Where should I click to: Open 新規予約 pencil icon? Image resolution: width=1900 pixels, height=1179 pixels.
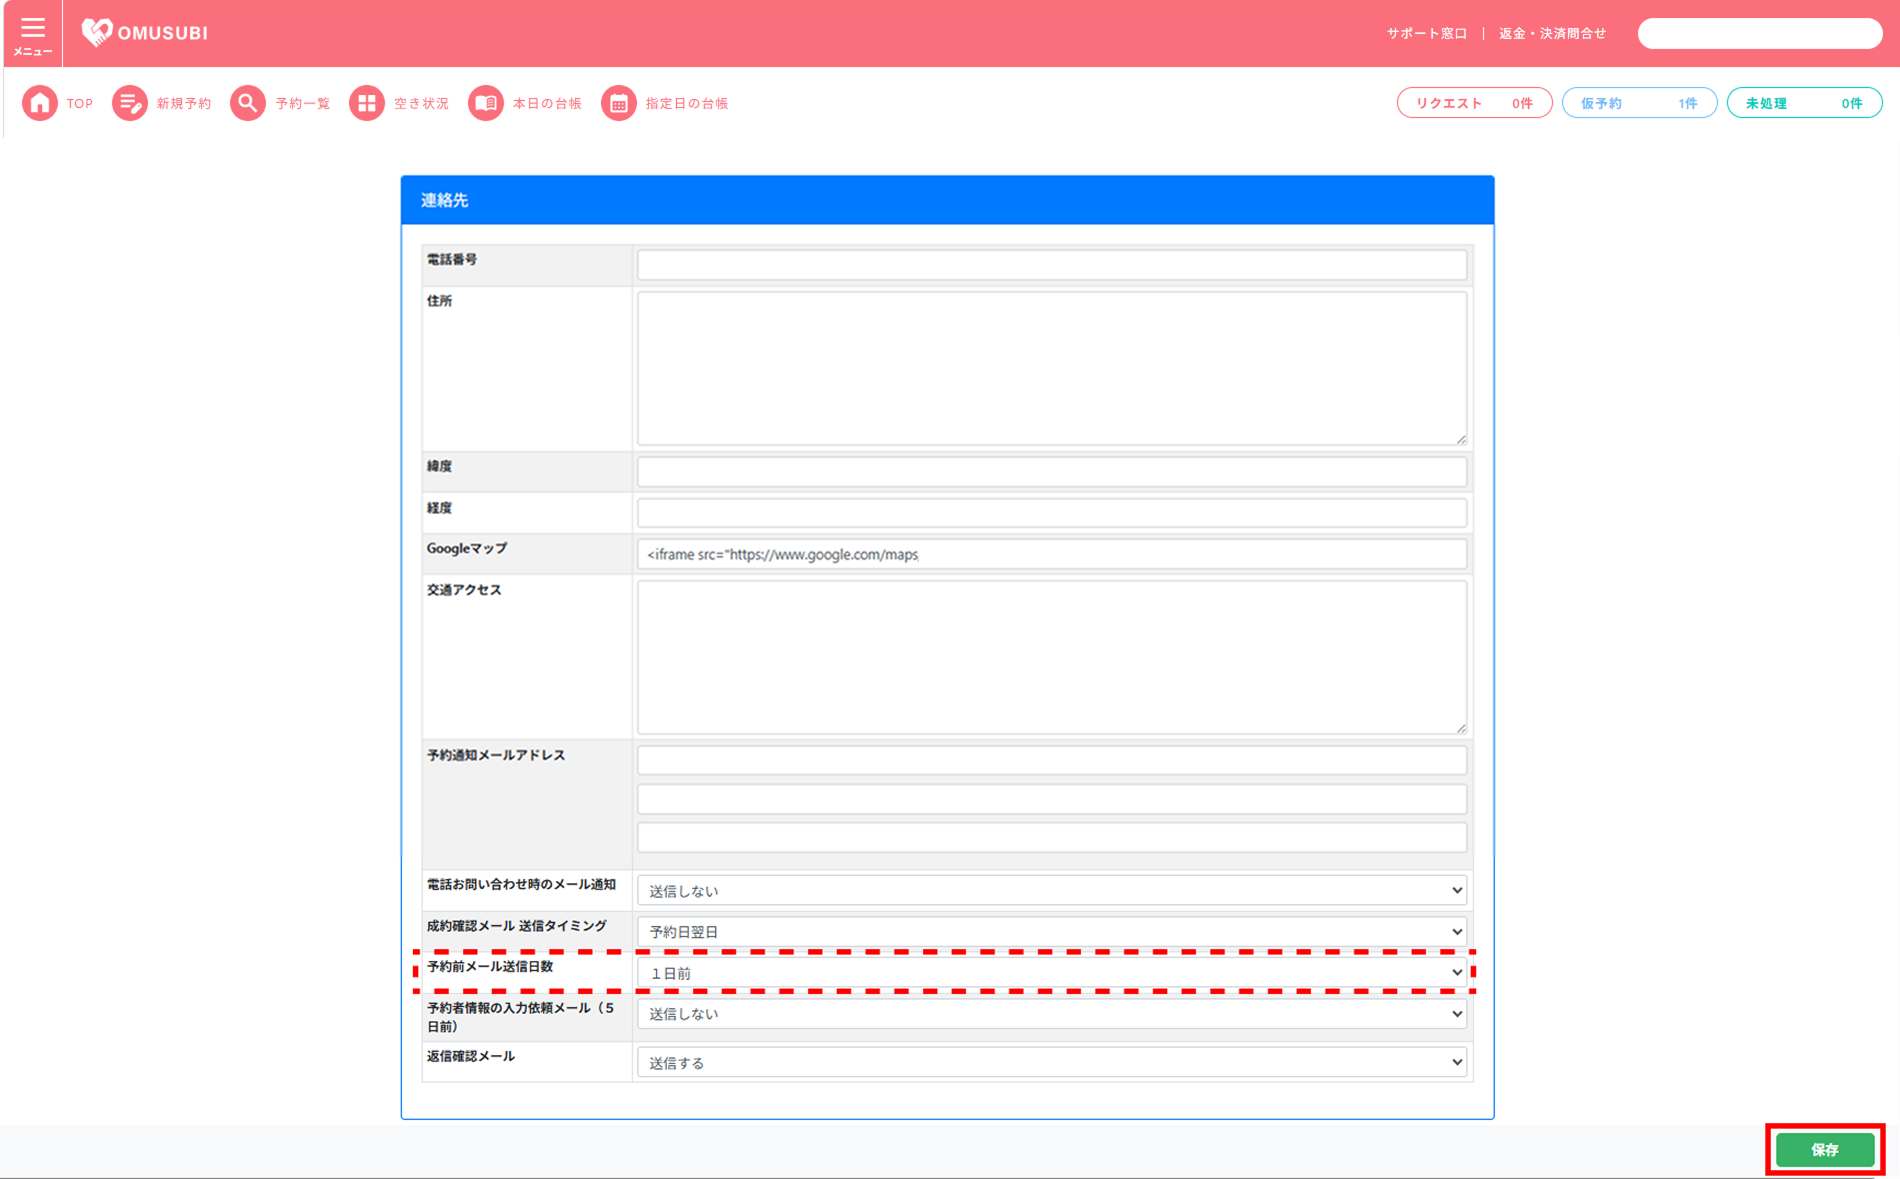[x=130, y=103]
